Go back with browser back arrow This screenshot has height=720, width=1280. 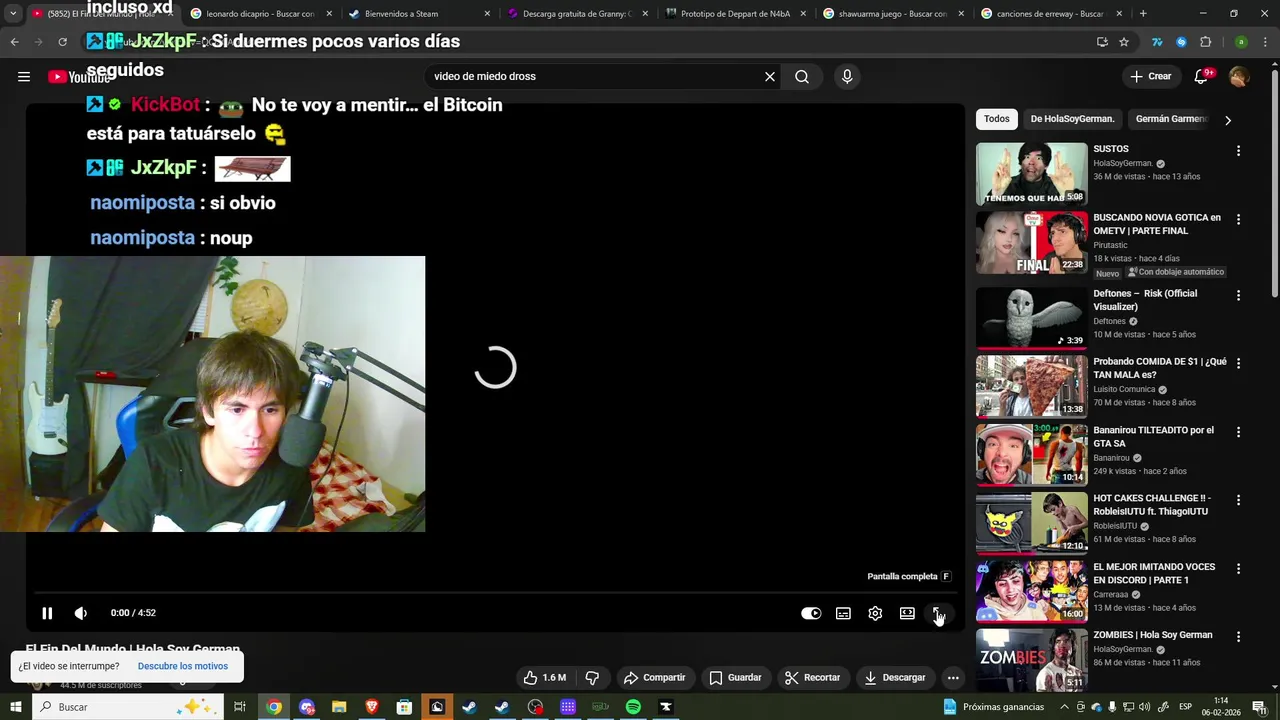coord(14,42)
